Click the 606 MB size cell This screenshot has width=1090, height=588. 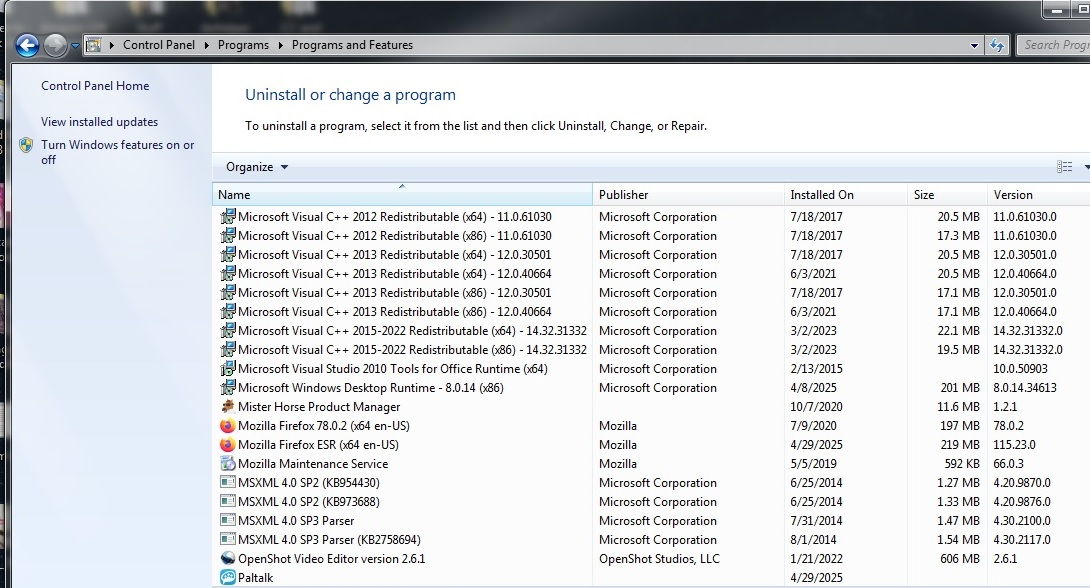click(960, 559)
